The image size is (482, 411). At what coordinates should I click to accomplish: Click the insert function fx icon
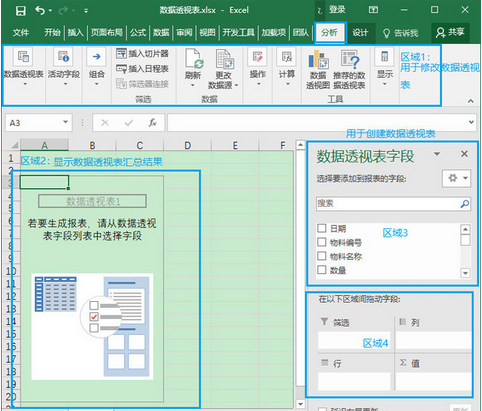click(153, 123)
